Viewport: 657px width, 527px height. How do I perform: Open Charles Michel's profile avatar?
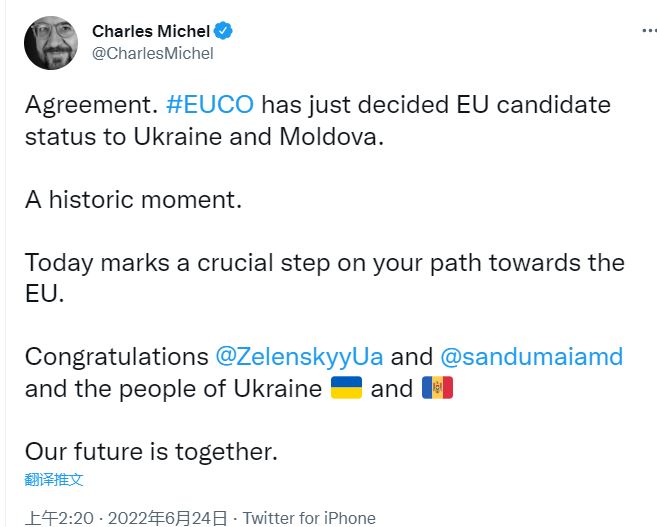tap(52, 42)
